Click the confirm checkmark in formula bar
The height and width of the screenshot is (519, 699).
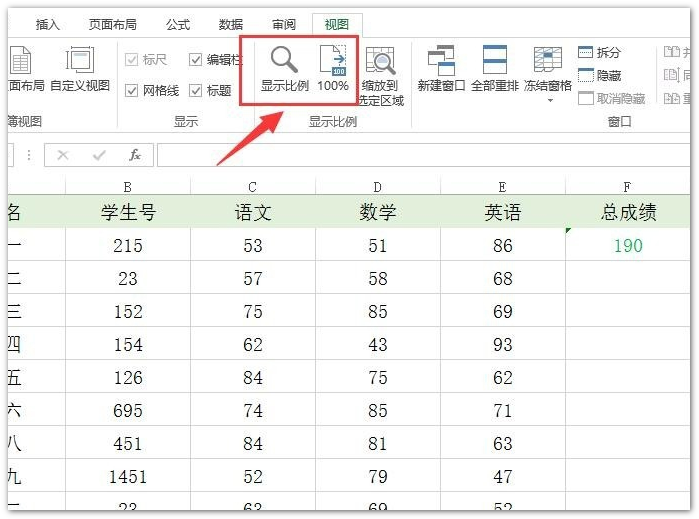(99, 155)
